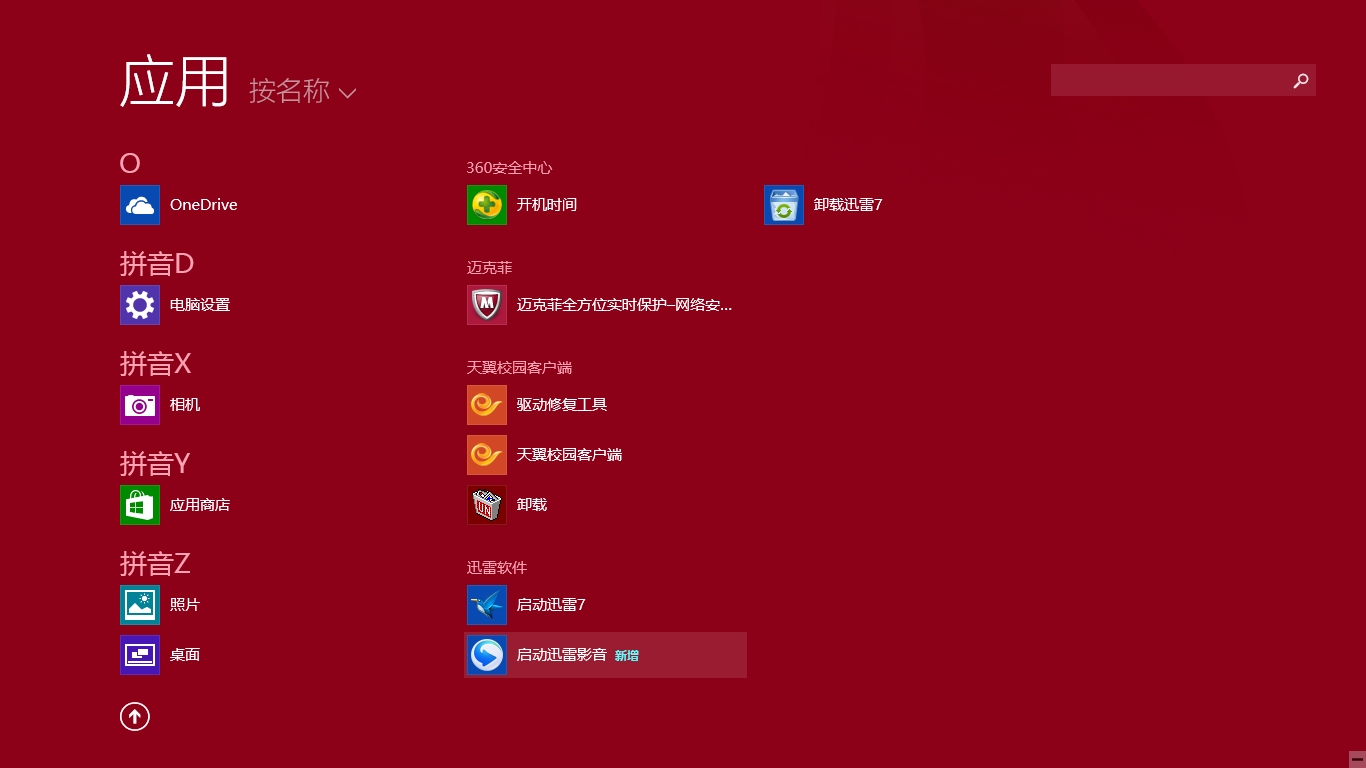Click the 卸载迅雷7 label

click(x=848, y=205)
